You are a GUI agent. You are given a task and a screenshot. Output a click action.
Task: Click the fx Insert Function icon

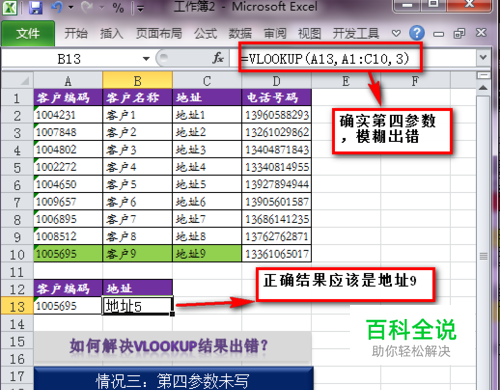(x=218, y=59)
